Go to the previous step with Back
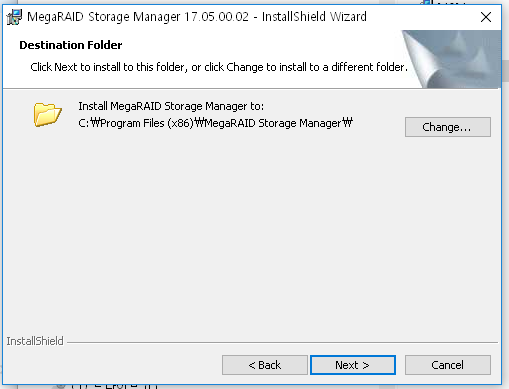The height and width of the screenshot is (389, 509). [265, 365]
